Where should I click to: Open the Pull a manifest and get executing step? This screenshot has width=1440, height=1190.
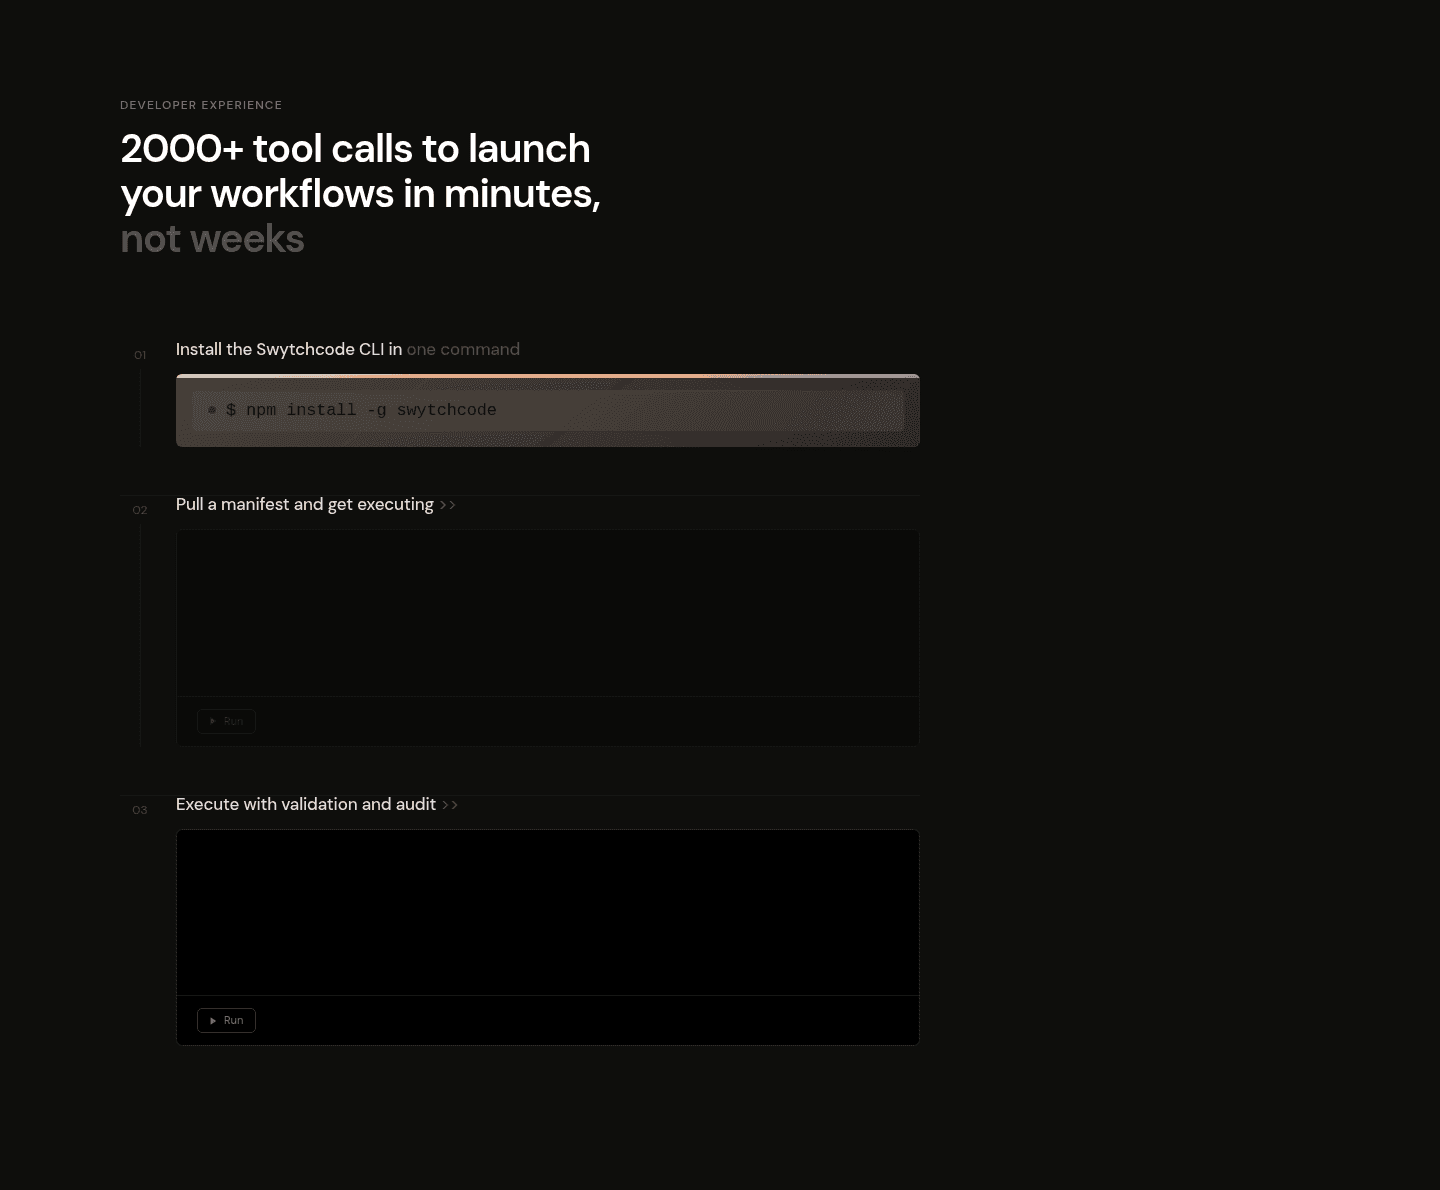(x=305, y=504)
